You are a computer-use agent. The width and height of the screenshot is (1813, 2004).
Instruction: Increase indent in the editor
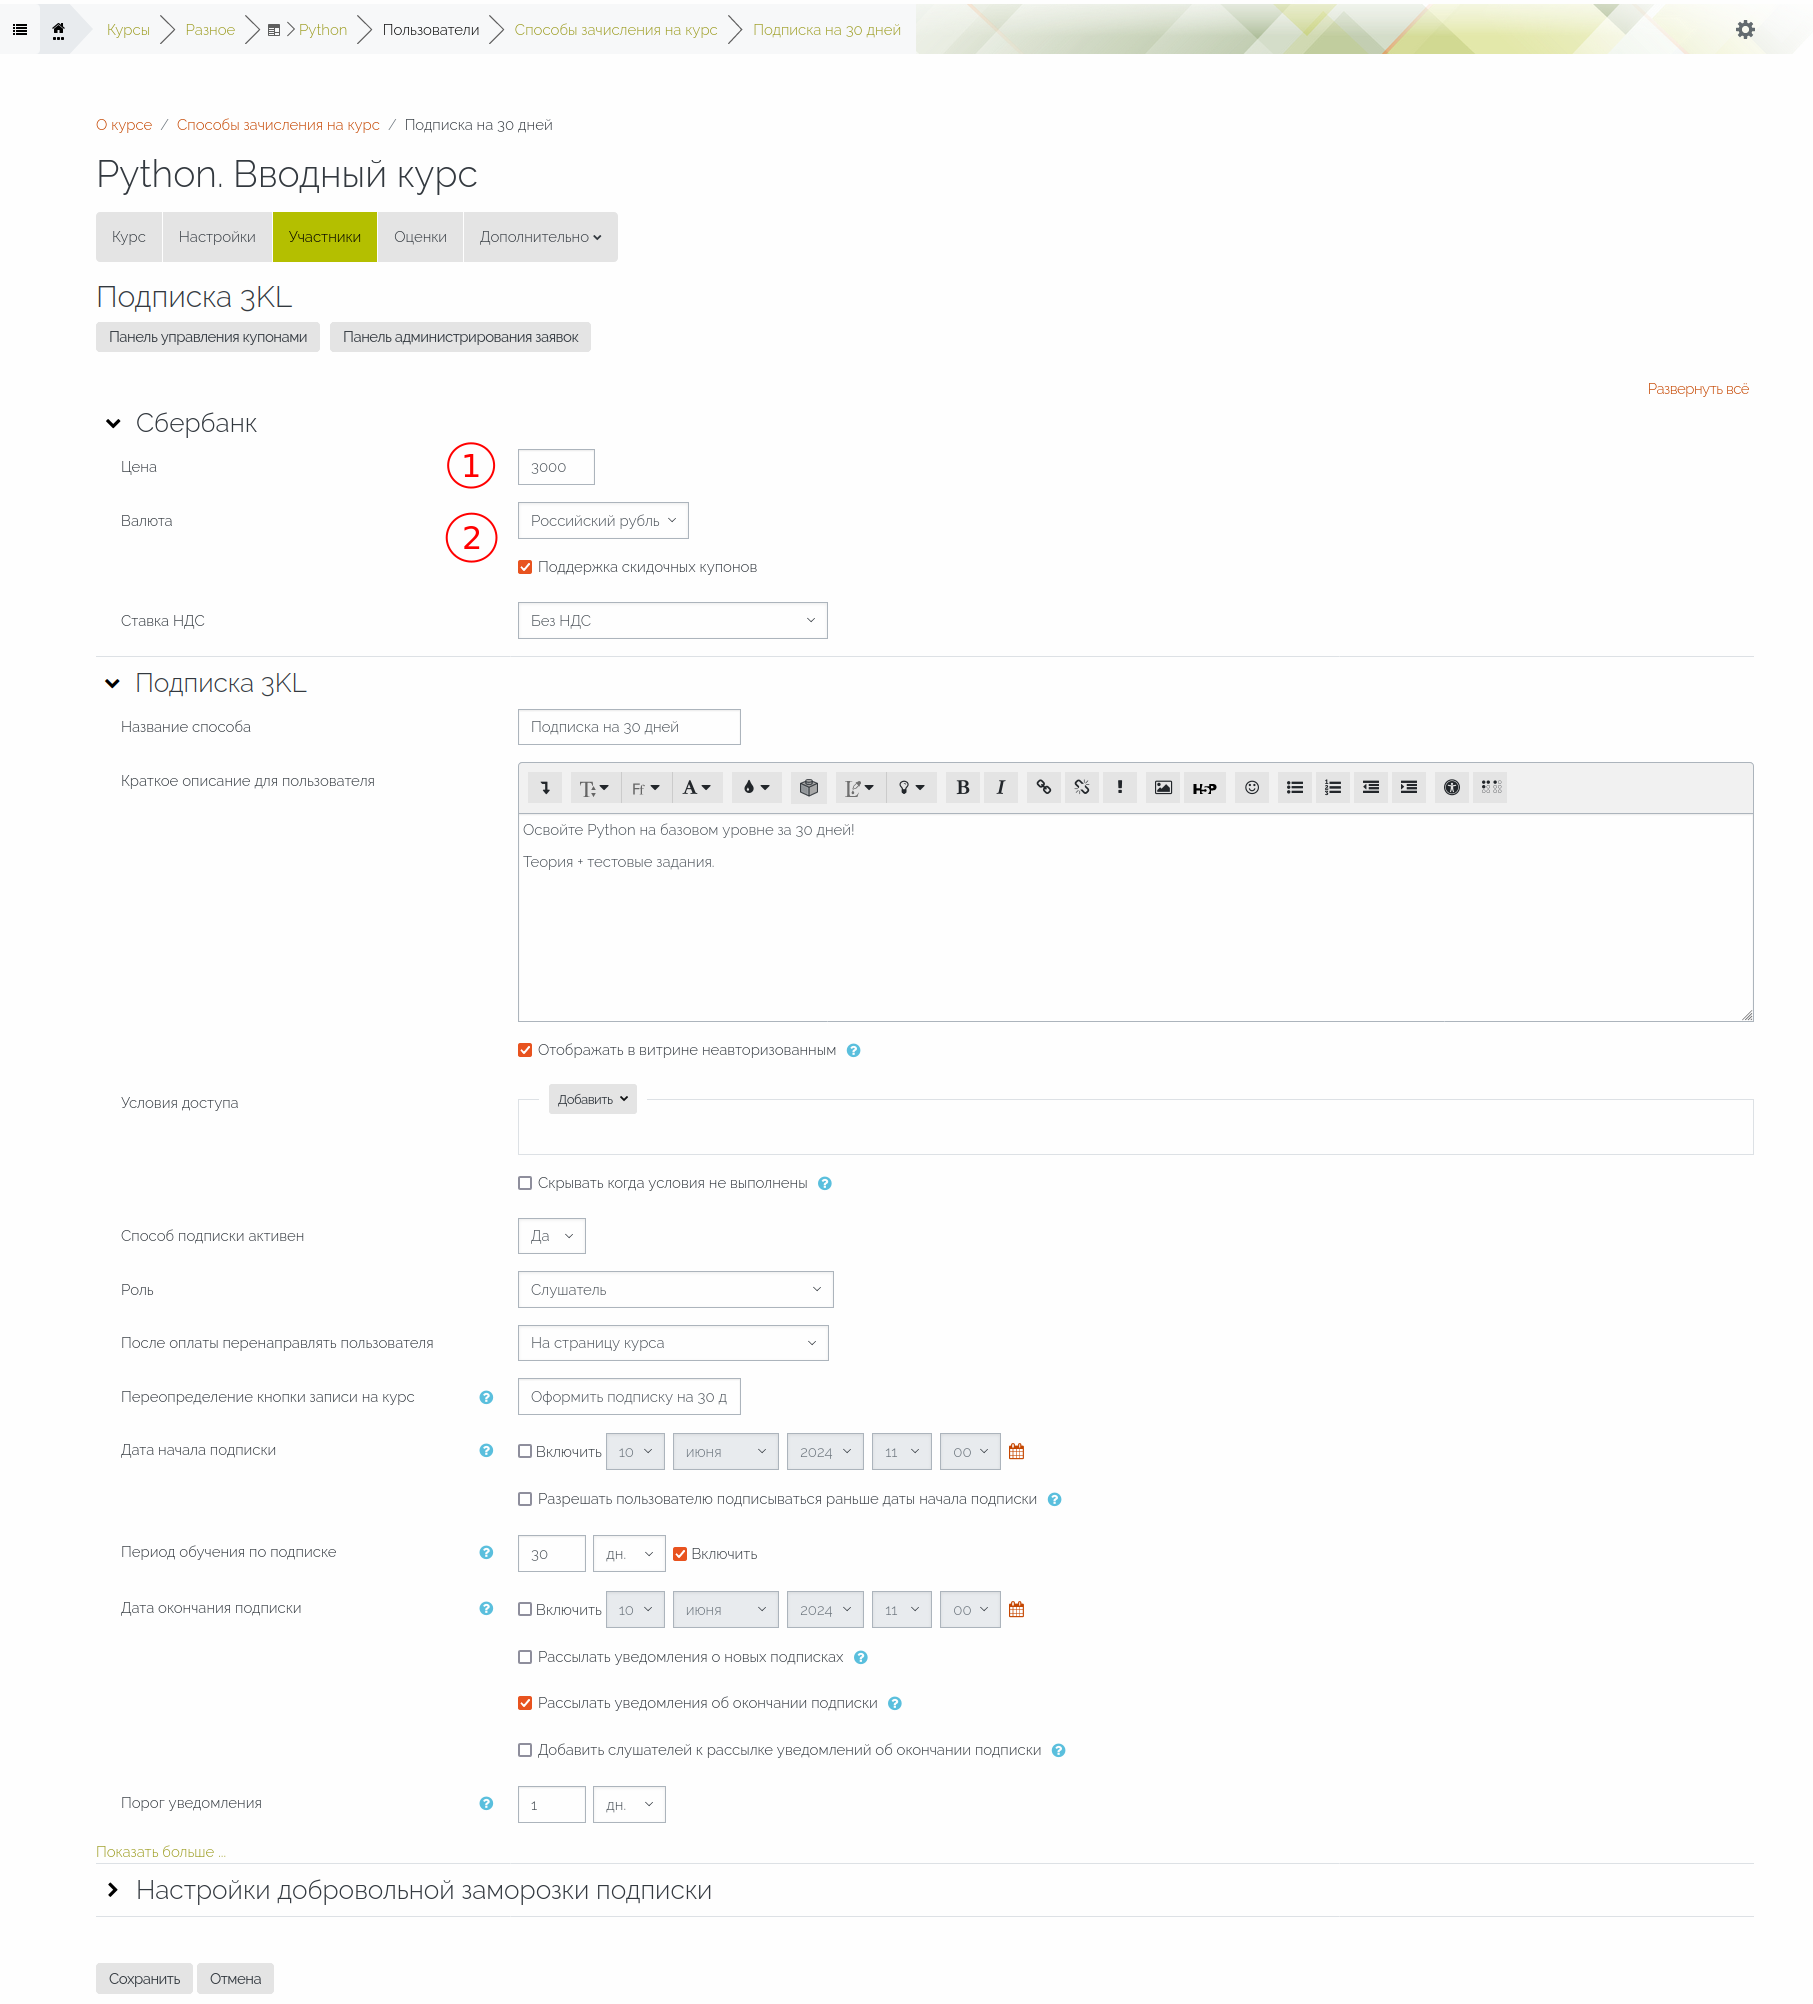point(1409,788)
